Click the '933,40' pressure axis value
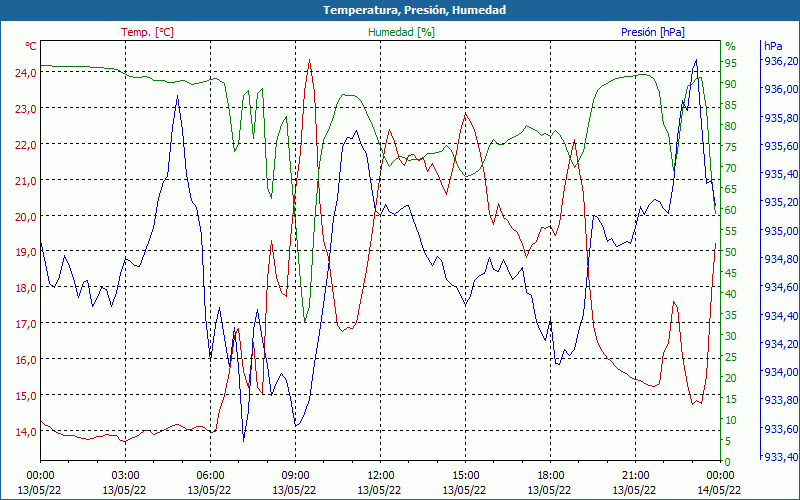 coord(779,457)
